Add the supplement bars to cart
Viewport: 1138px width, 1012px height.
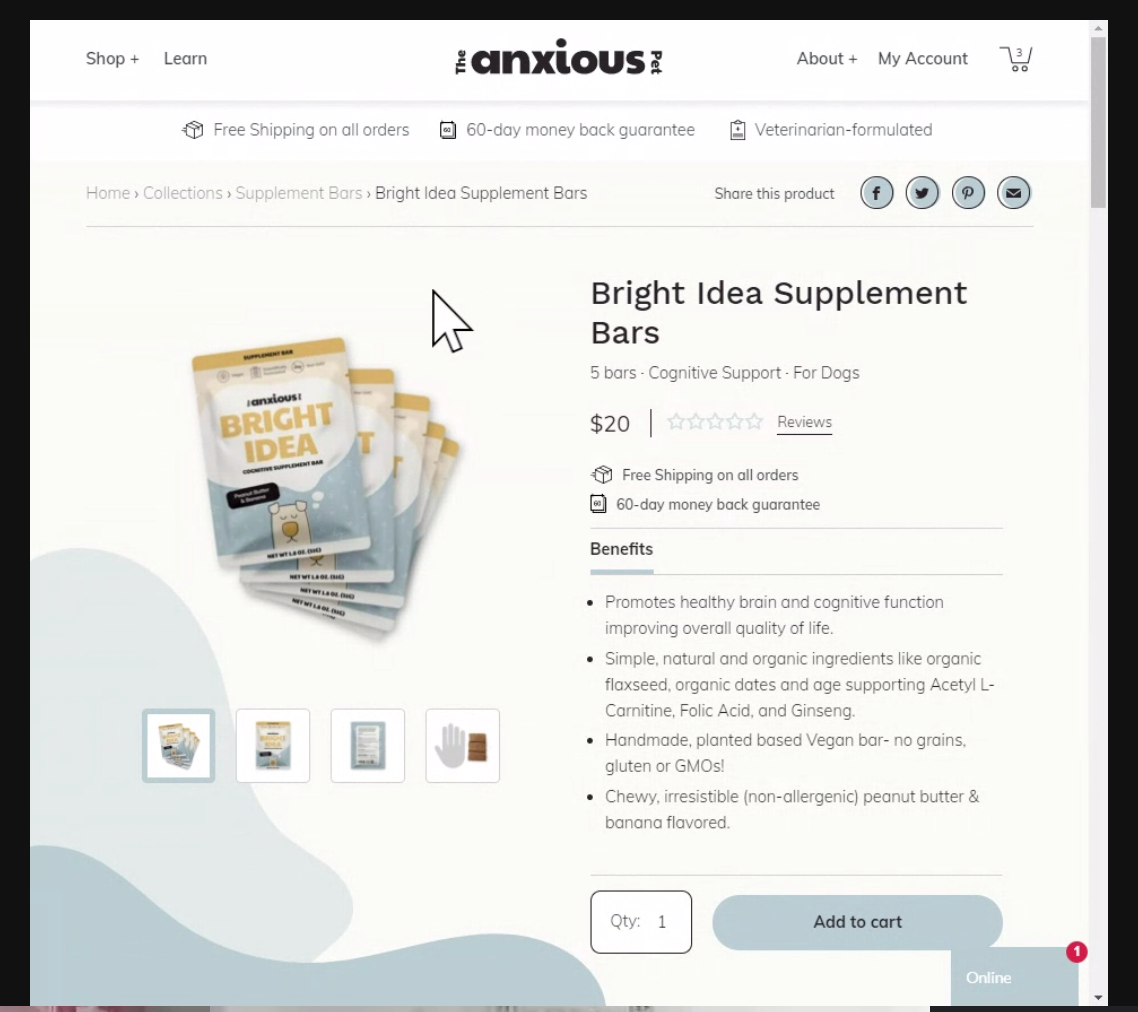click(857, 922)
